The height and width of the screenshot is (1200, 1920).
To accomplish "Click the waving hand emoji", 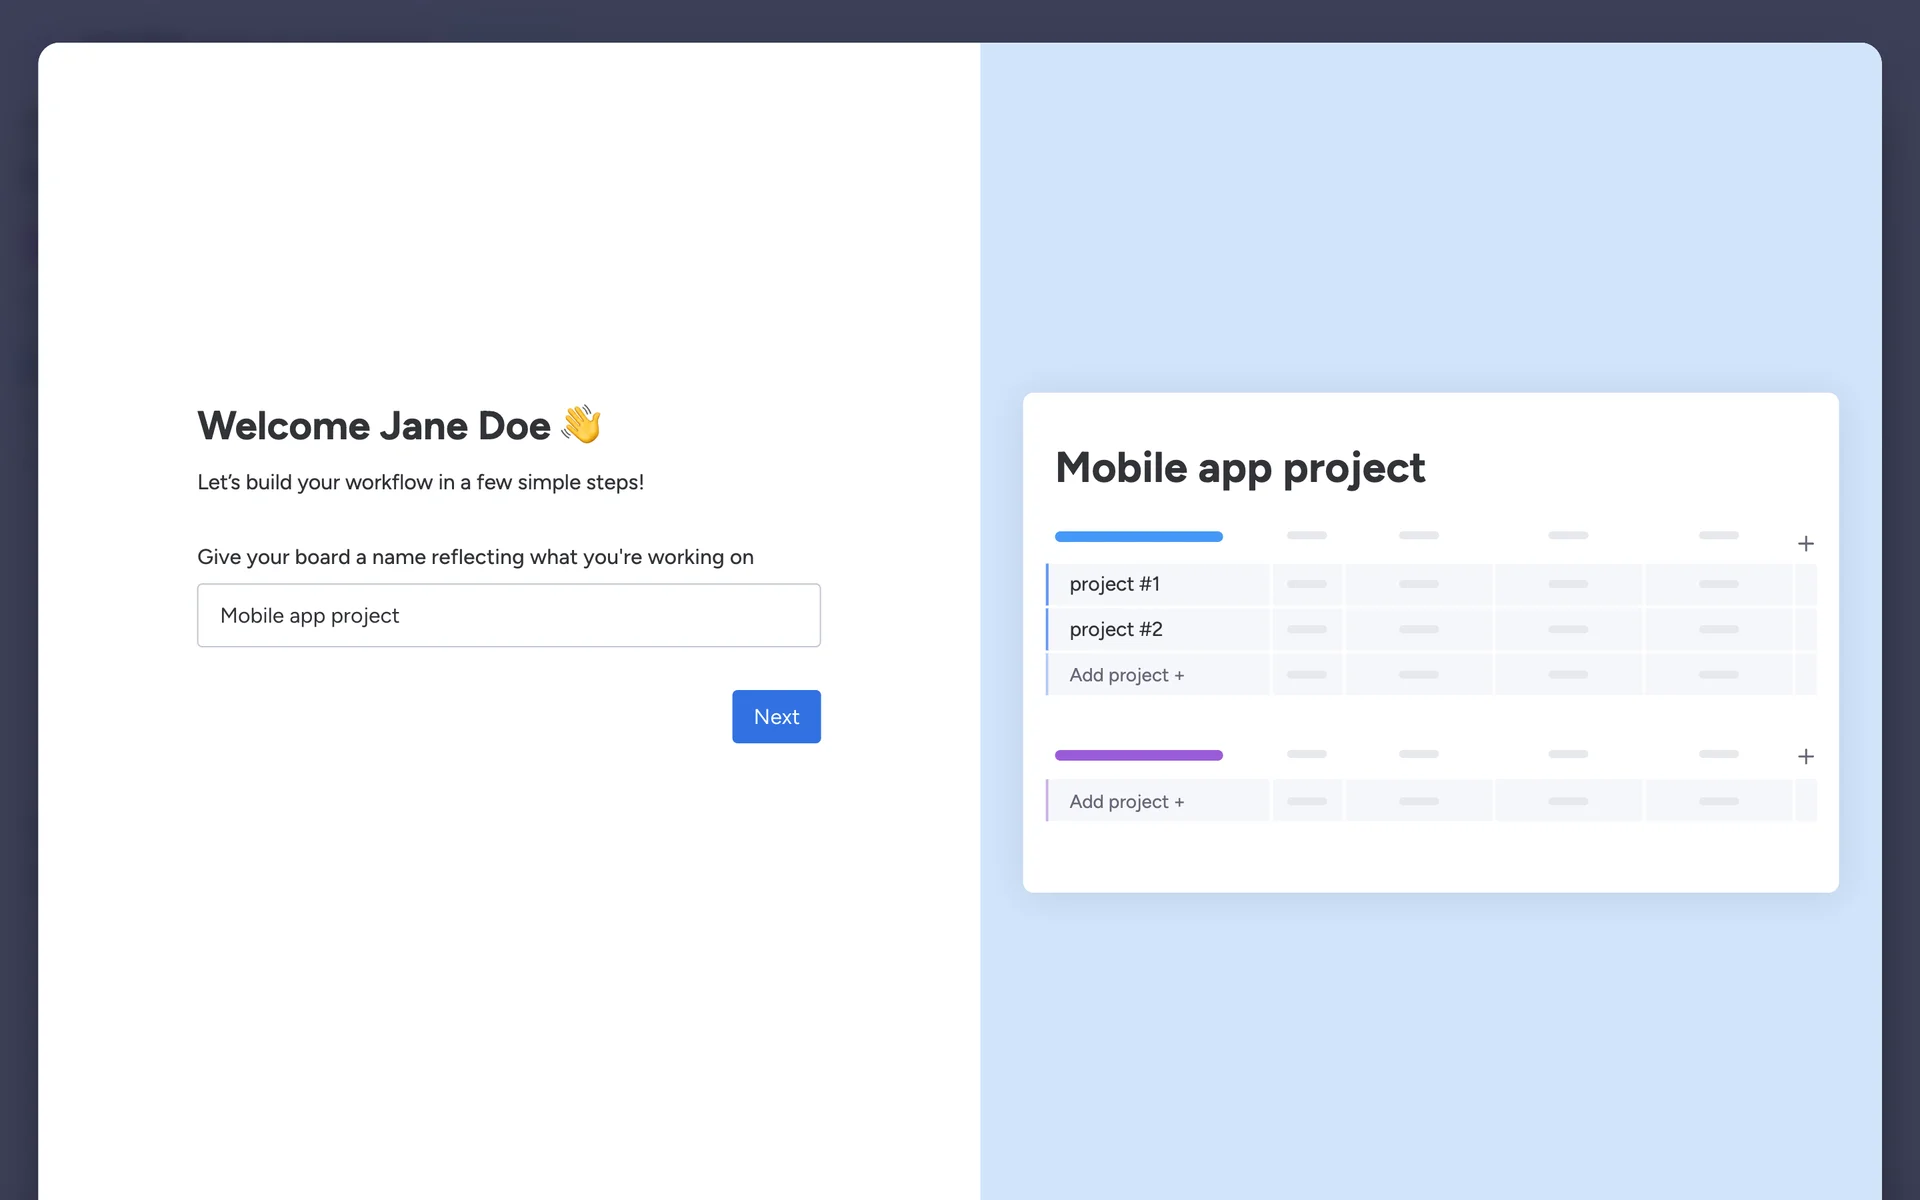I will tap(581, 424).
